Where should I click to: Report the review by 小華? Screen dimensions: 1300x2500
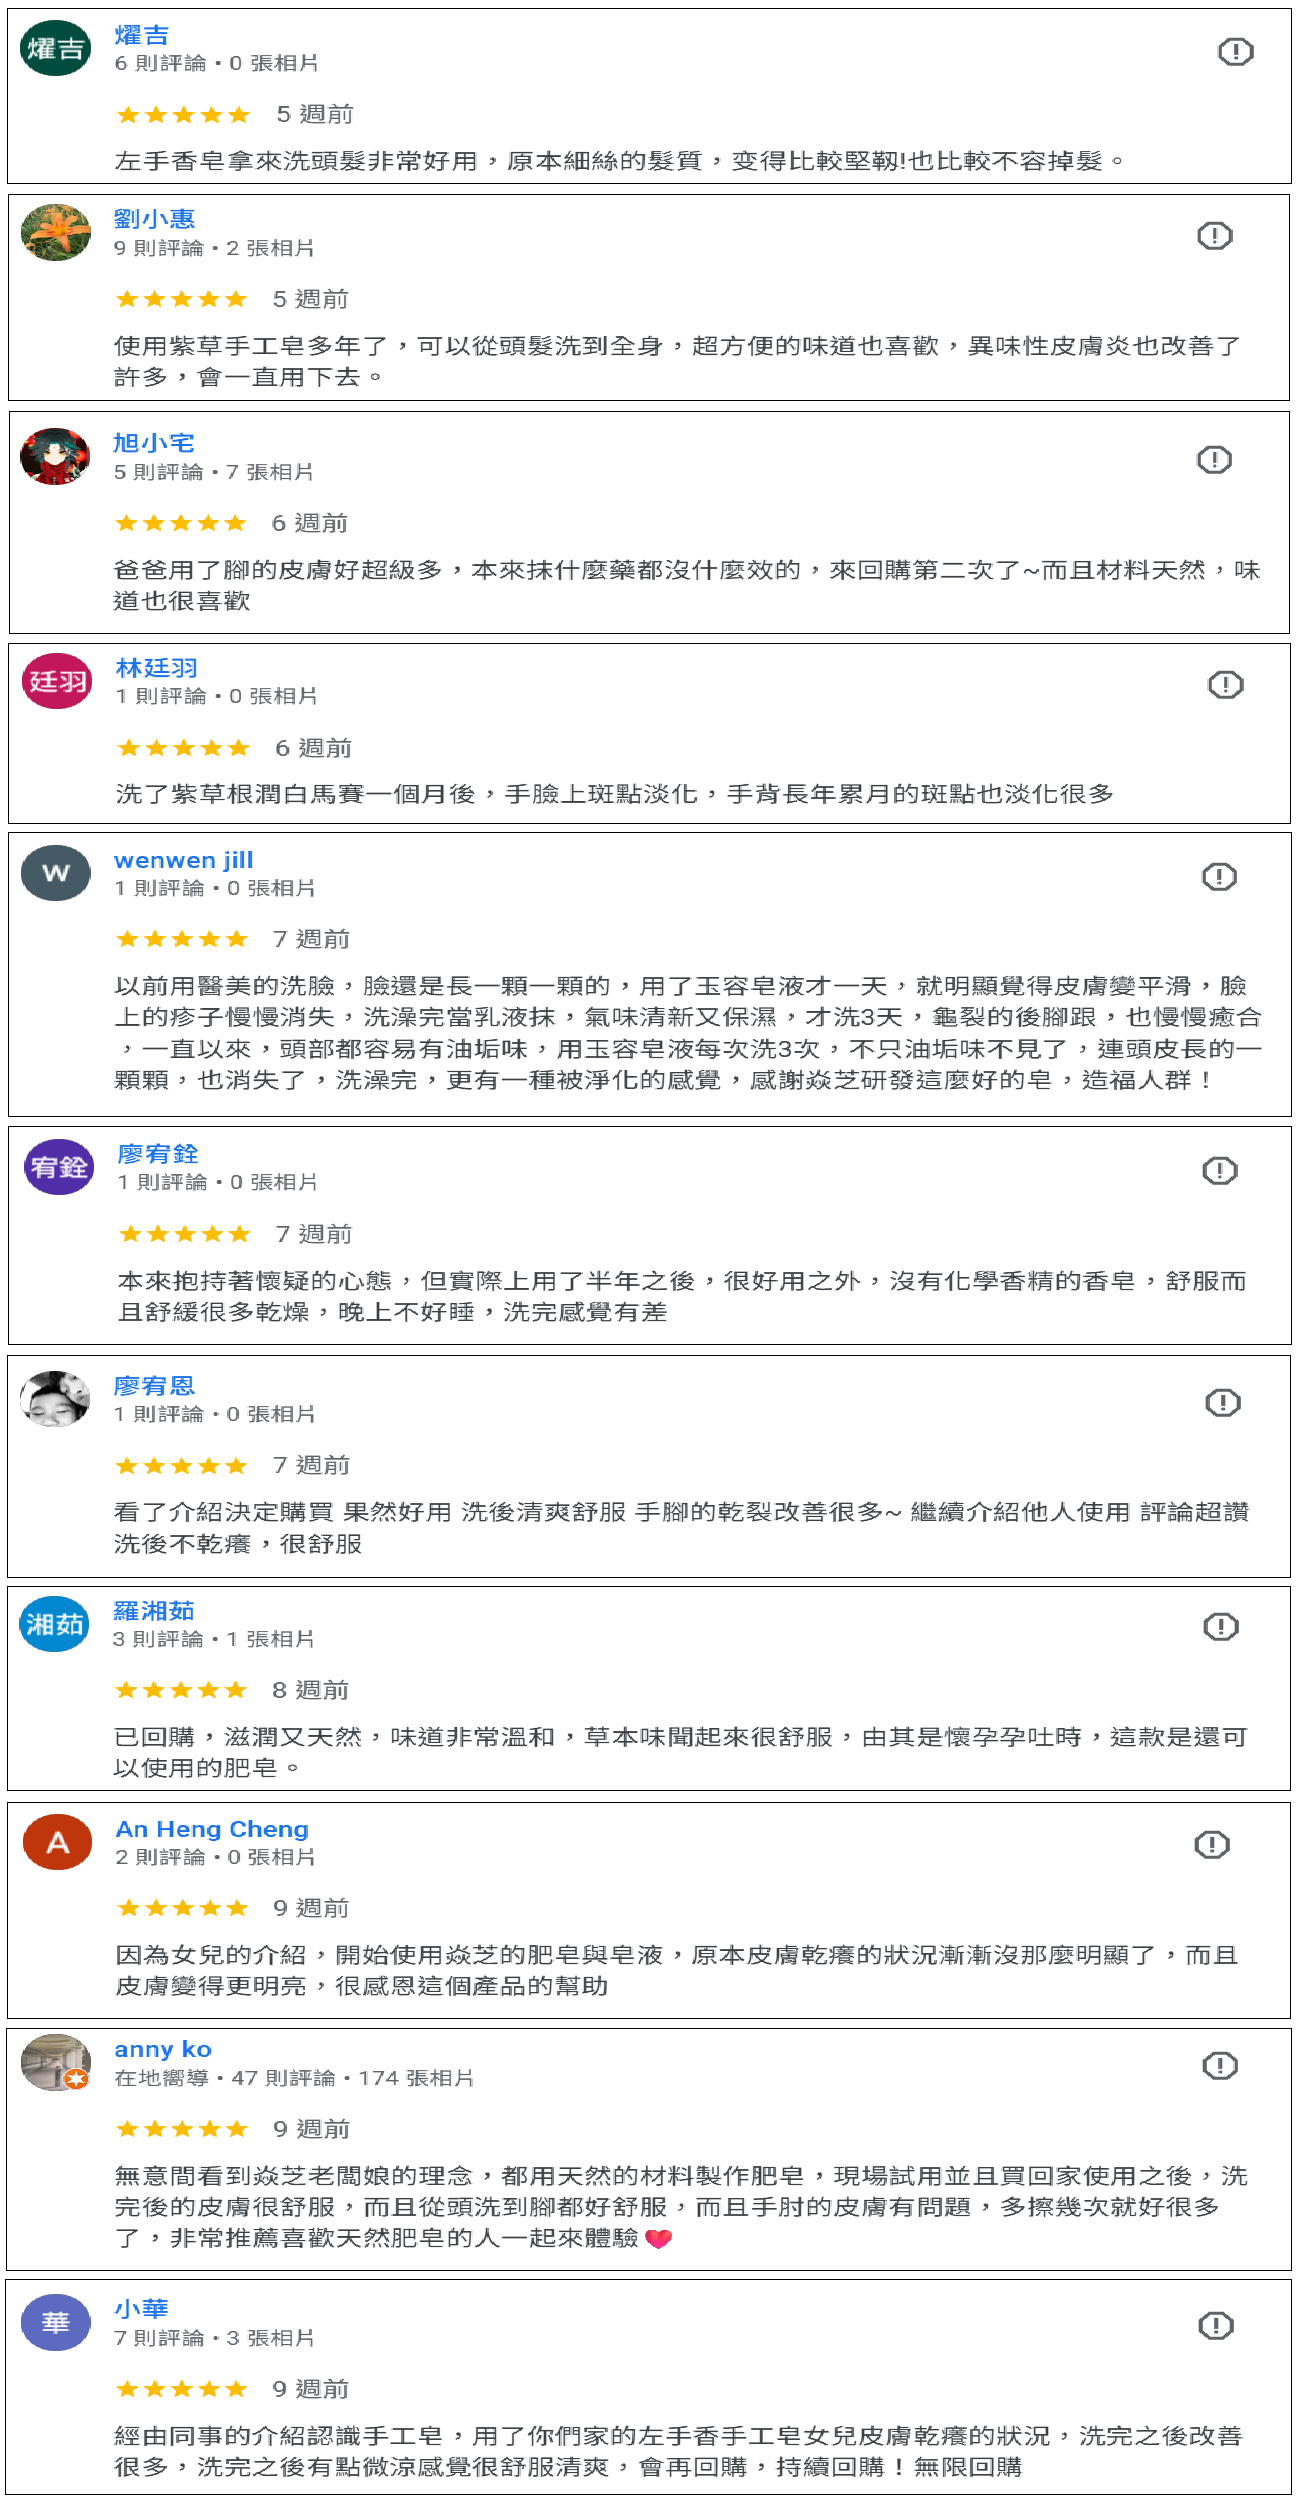pos(1215,2325)
